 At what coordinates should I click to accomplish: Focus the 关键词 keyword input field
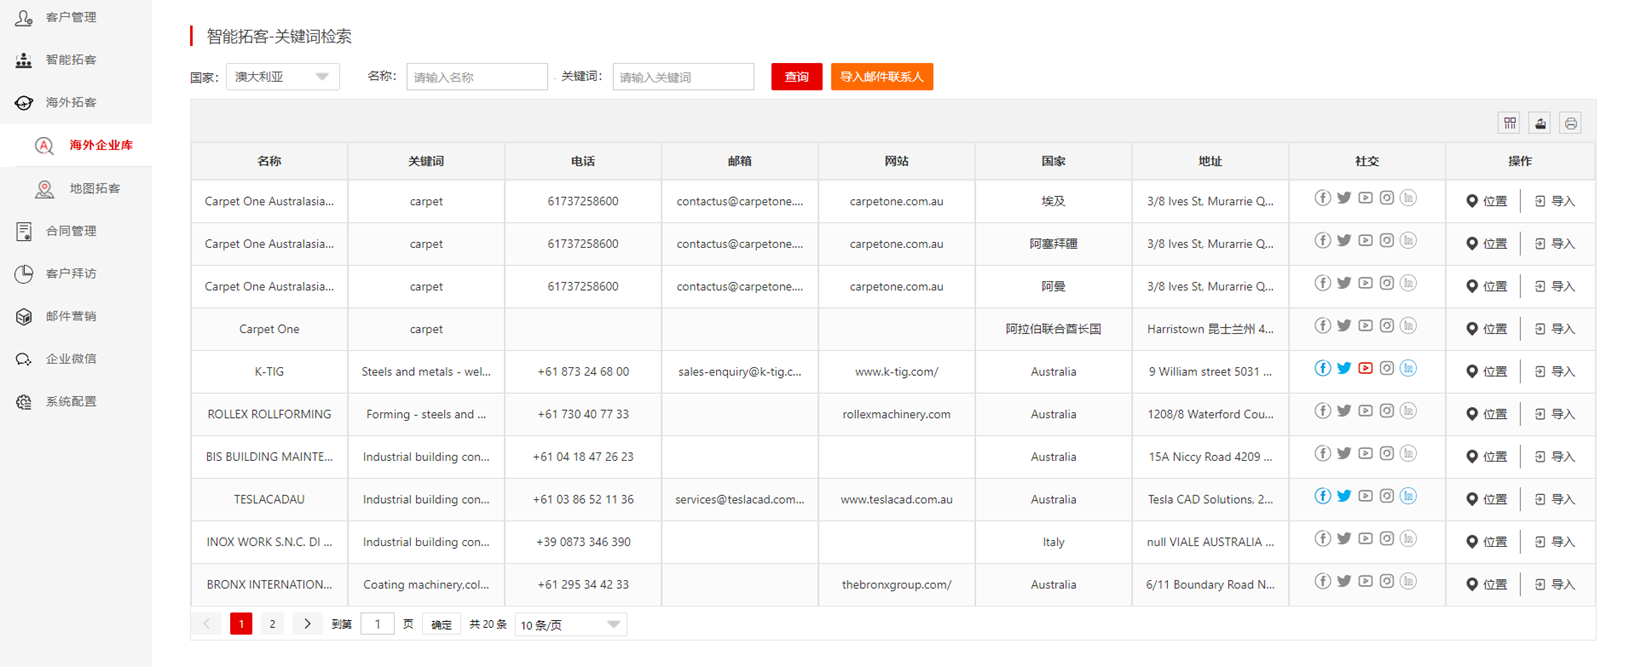(x=683, y=77)
